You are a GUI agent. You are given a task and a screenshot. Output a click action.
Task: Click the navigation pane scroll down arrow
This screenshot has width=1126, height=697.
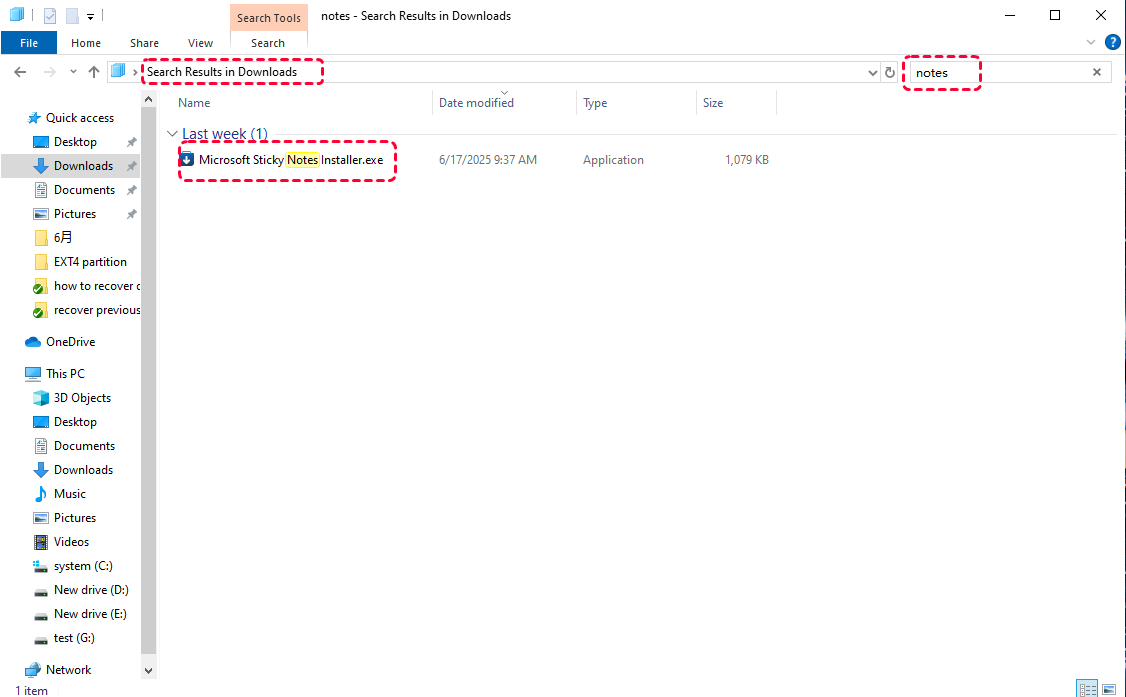[x=149, y=671]
